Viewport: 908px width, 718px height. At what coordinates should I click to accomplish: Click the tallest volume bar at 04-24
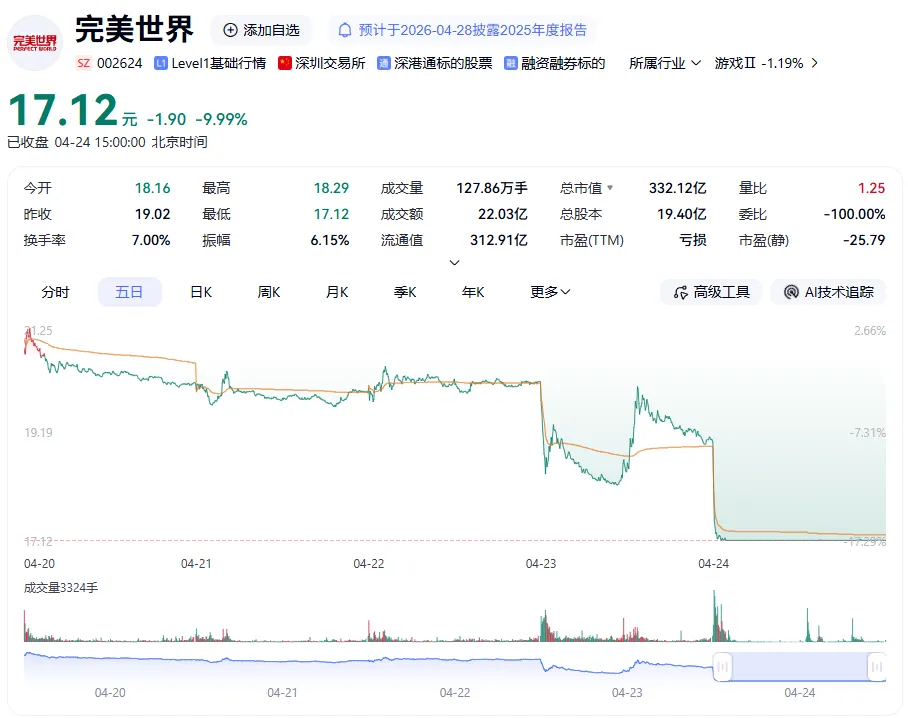click(x=714, y=616)
